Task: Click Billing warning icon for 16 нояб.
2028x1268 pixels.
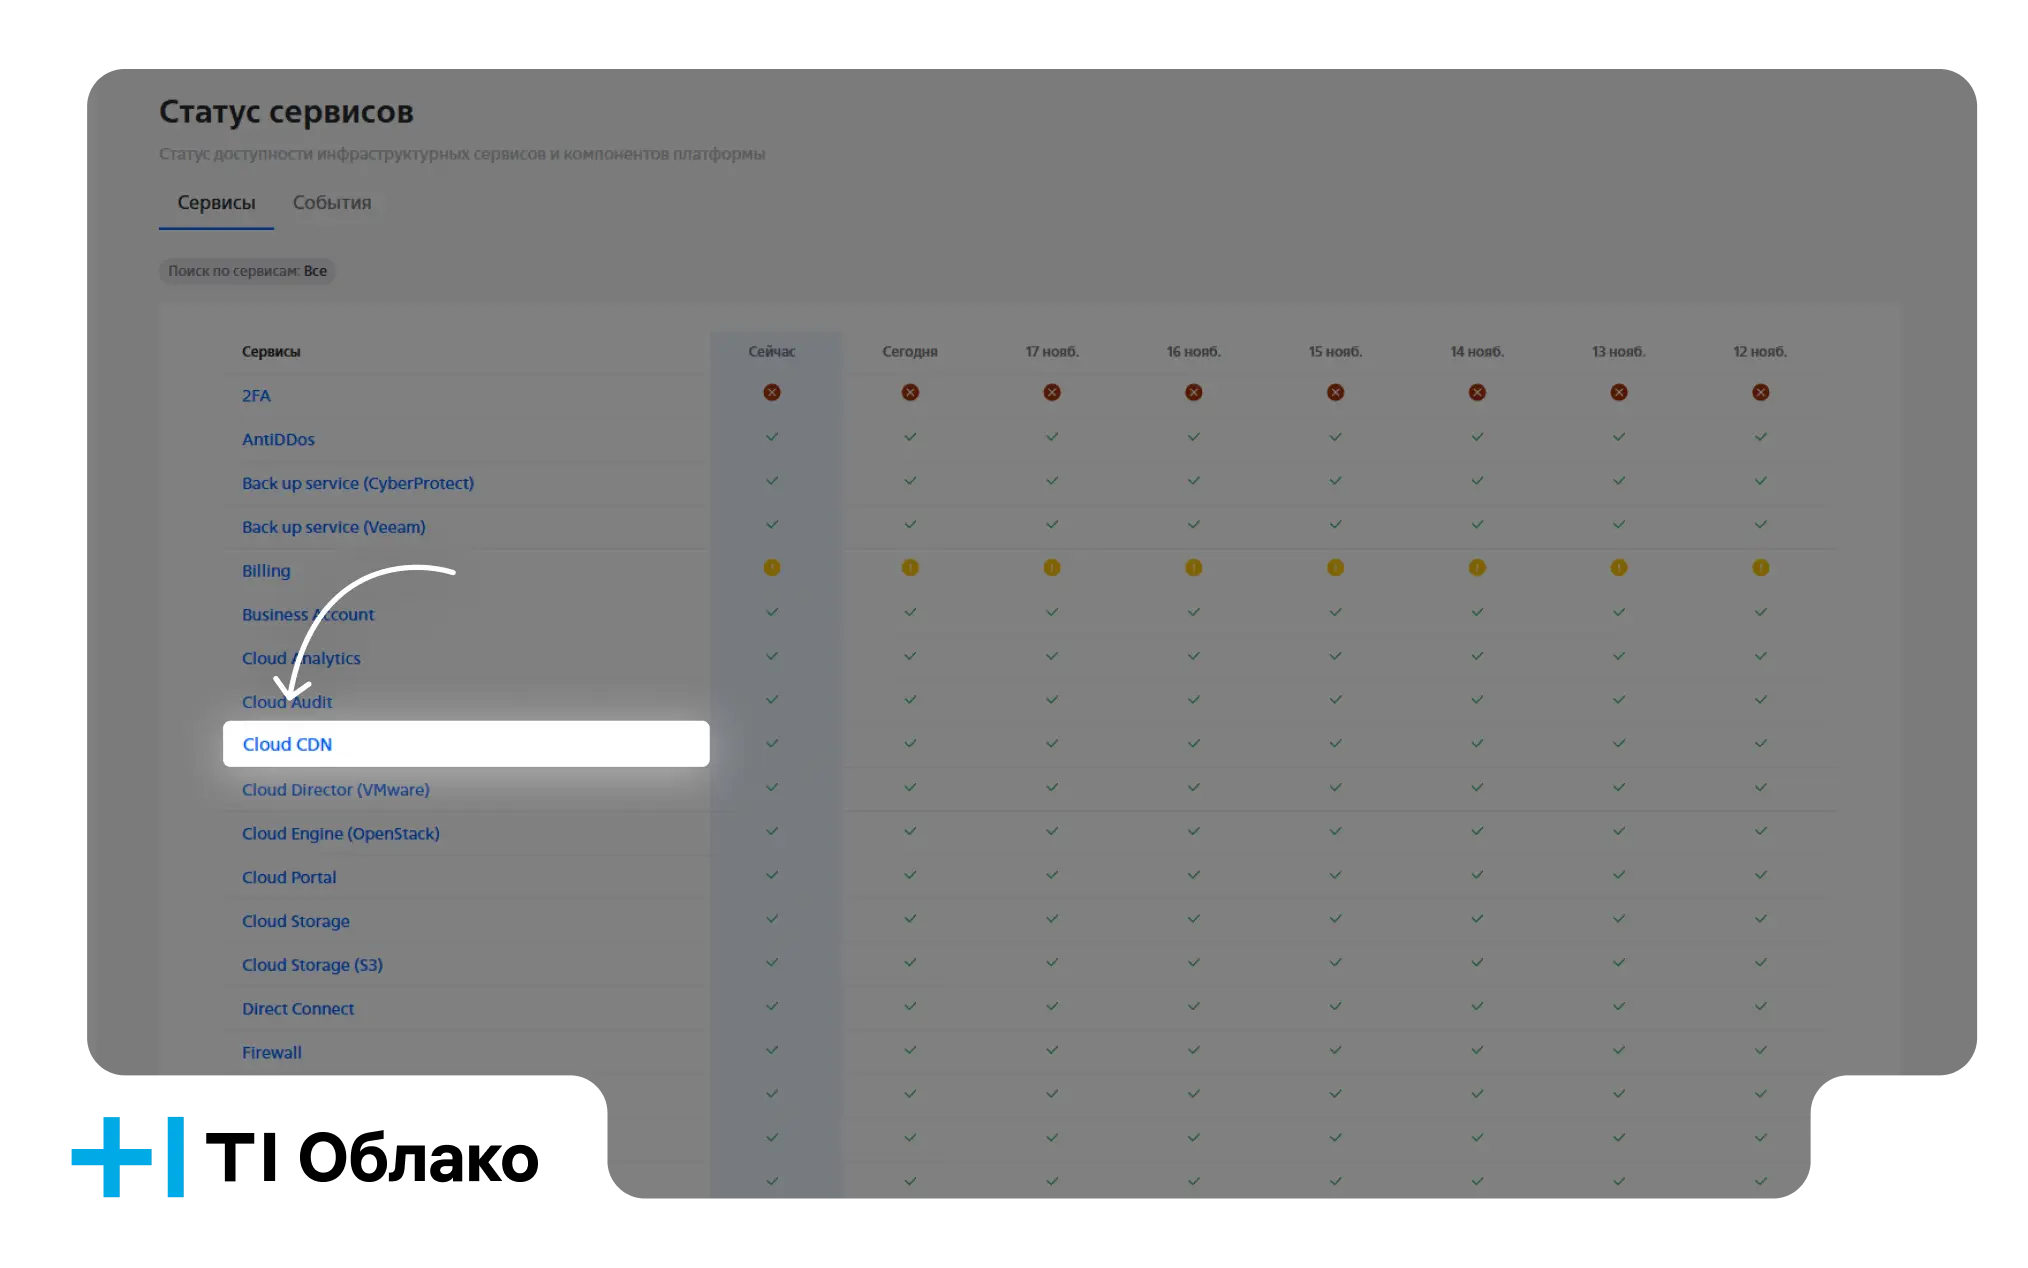Action: click(1194, 568)
